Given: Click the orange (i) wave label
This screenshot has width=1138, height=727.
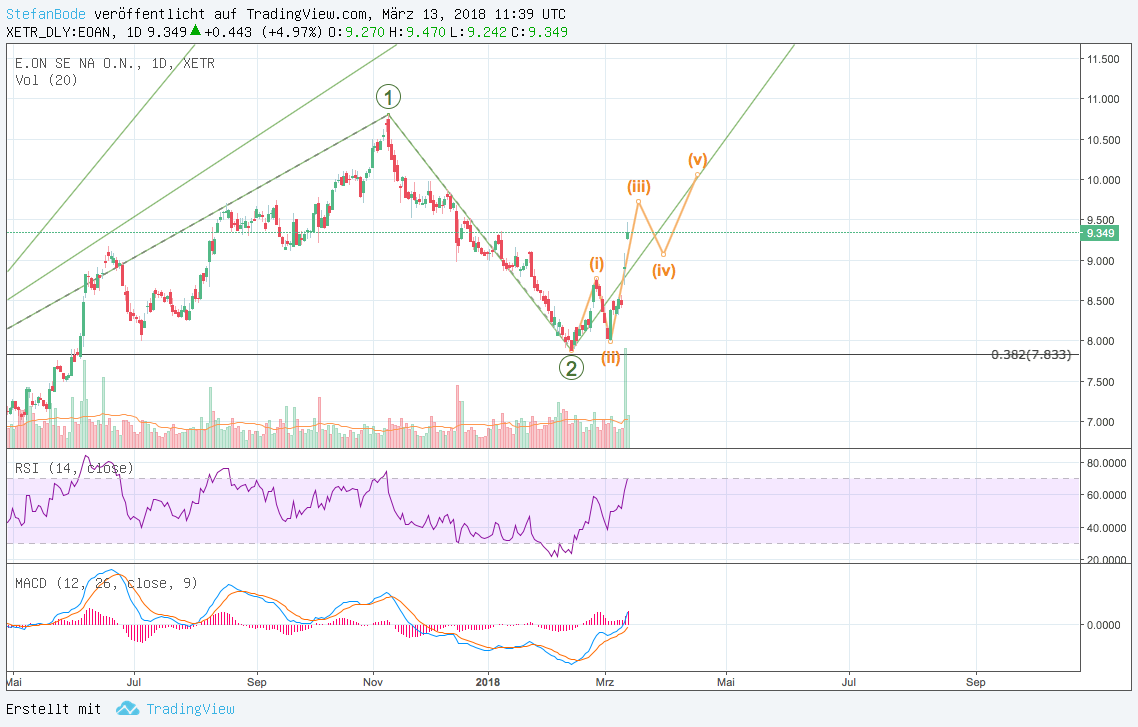Looking at the screenshot, I should tap(597, 263).
